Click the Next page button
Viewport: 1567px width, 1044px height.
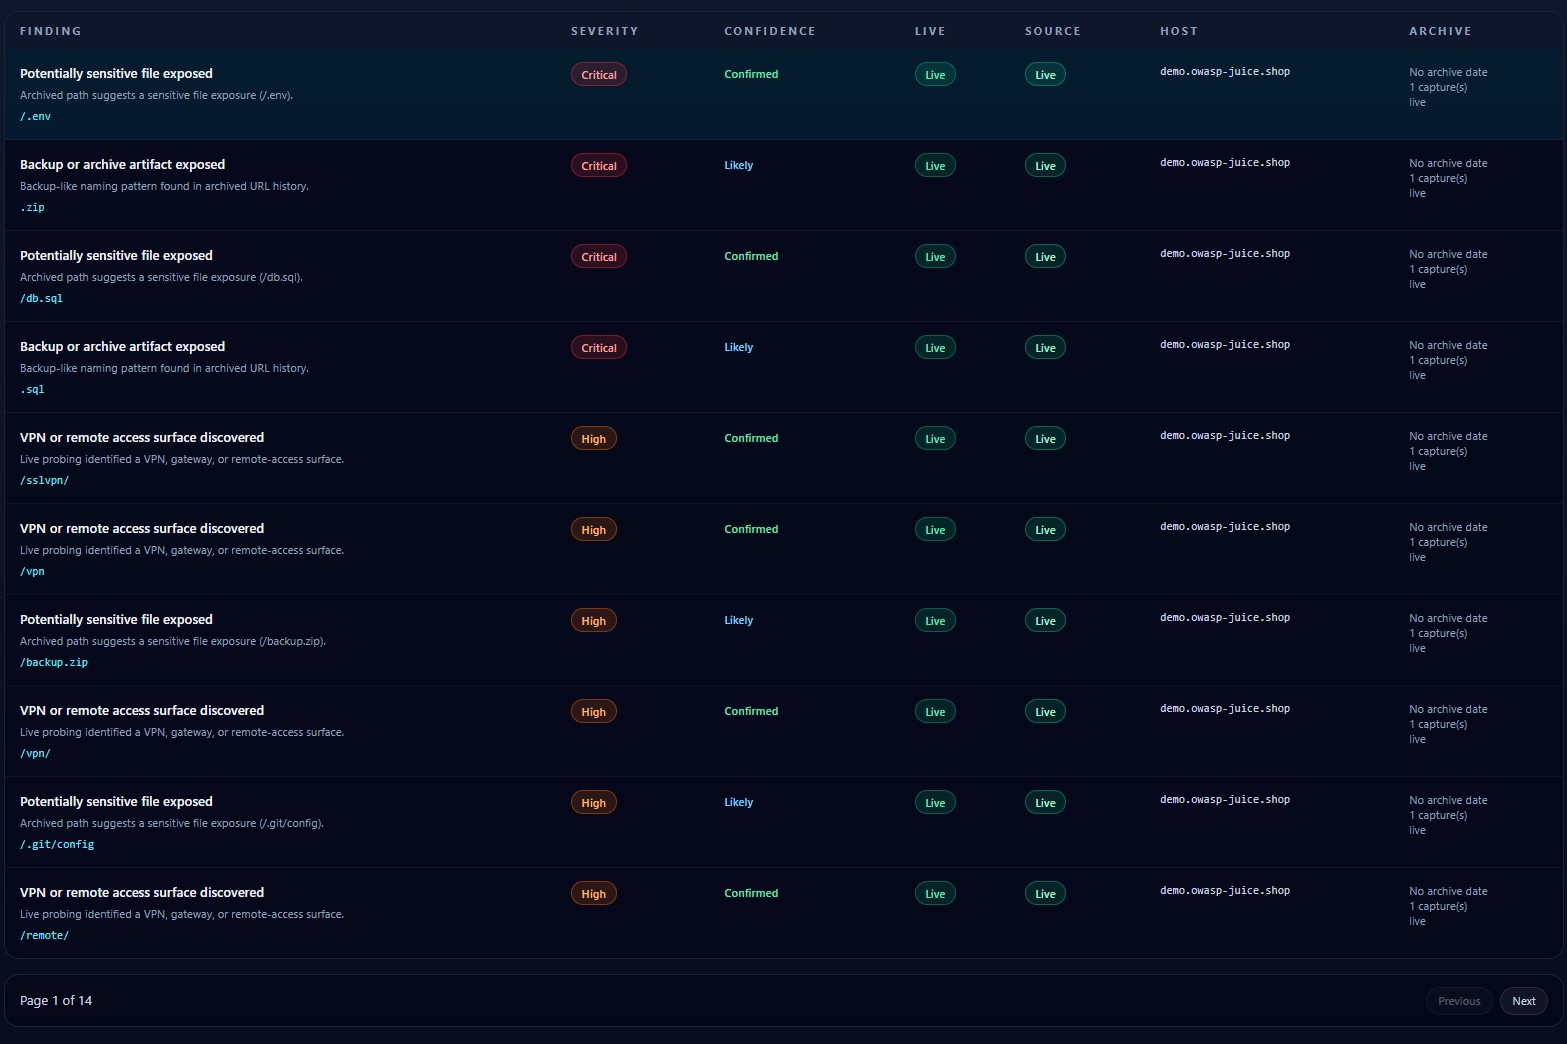point(1523,1001)
